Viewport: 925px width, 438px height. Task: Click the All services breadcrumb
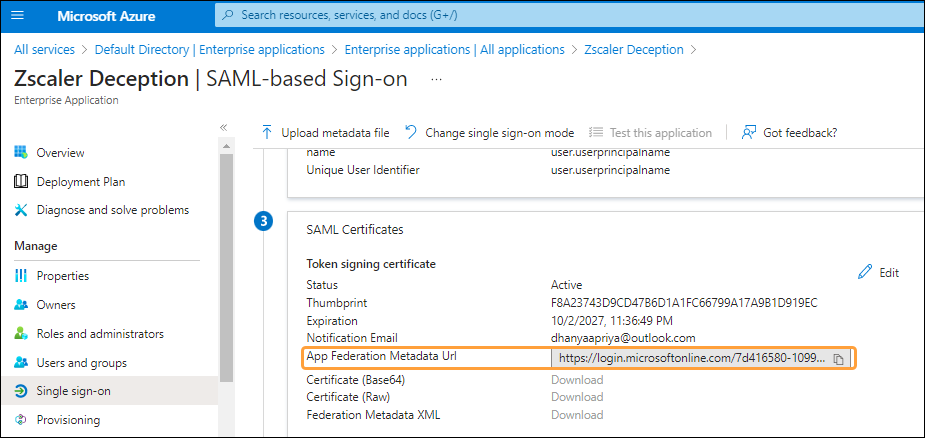tap(46, 50)
